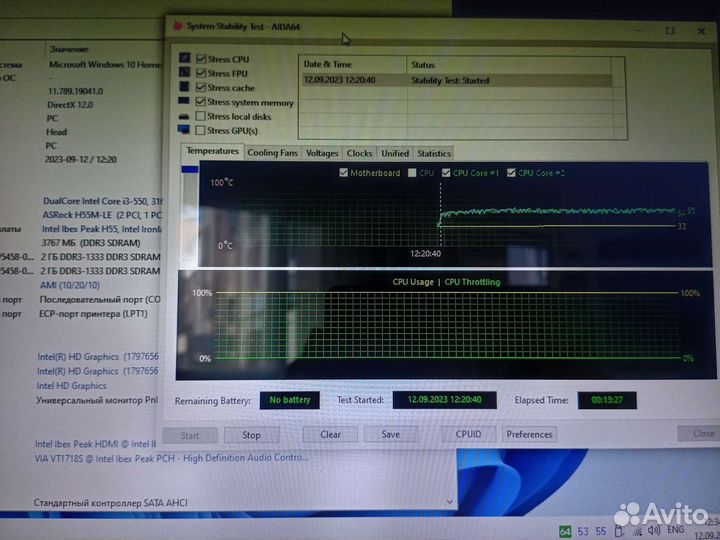The image size is (720, 540).
Task: Open the Statistics tab
Action: point(433,153)
